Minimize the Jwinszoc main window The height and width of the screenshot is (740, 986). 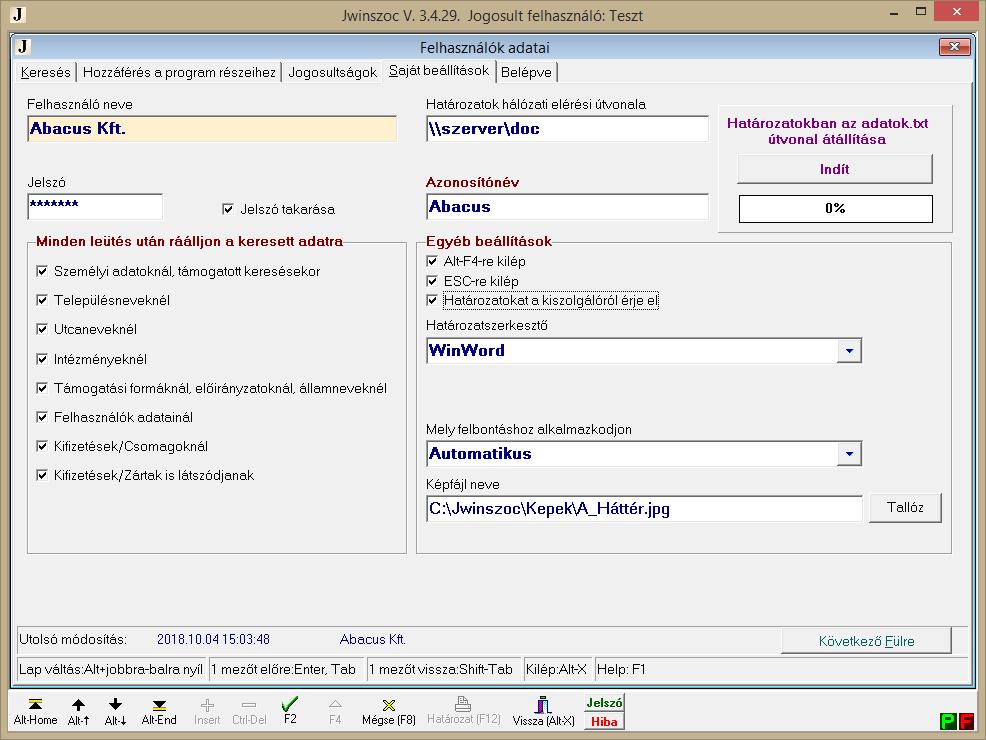click(894, 13)
